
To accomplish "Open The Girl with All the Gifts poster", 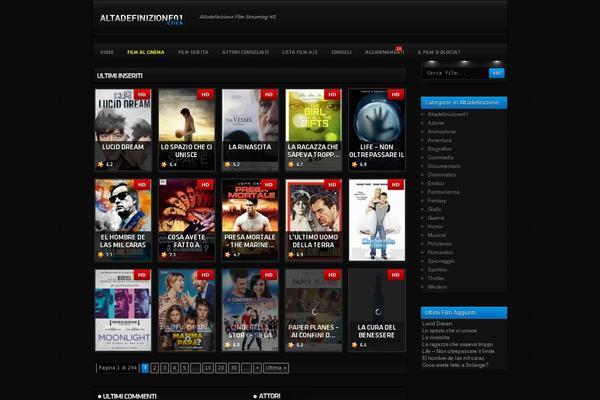I will click(x=314, y=130).
